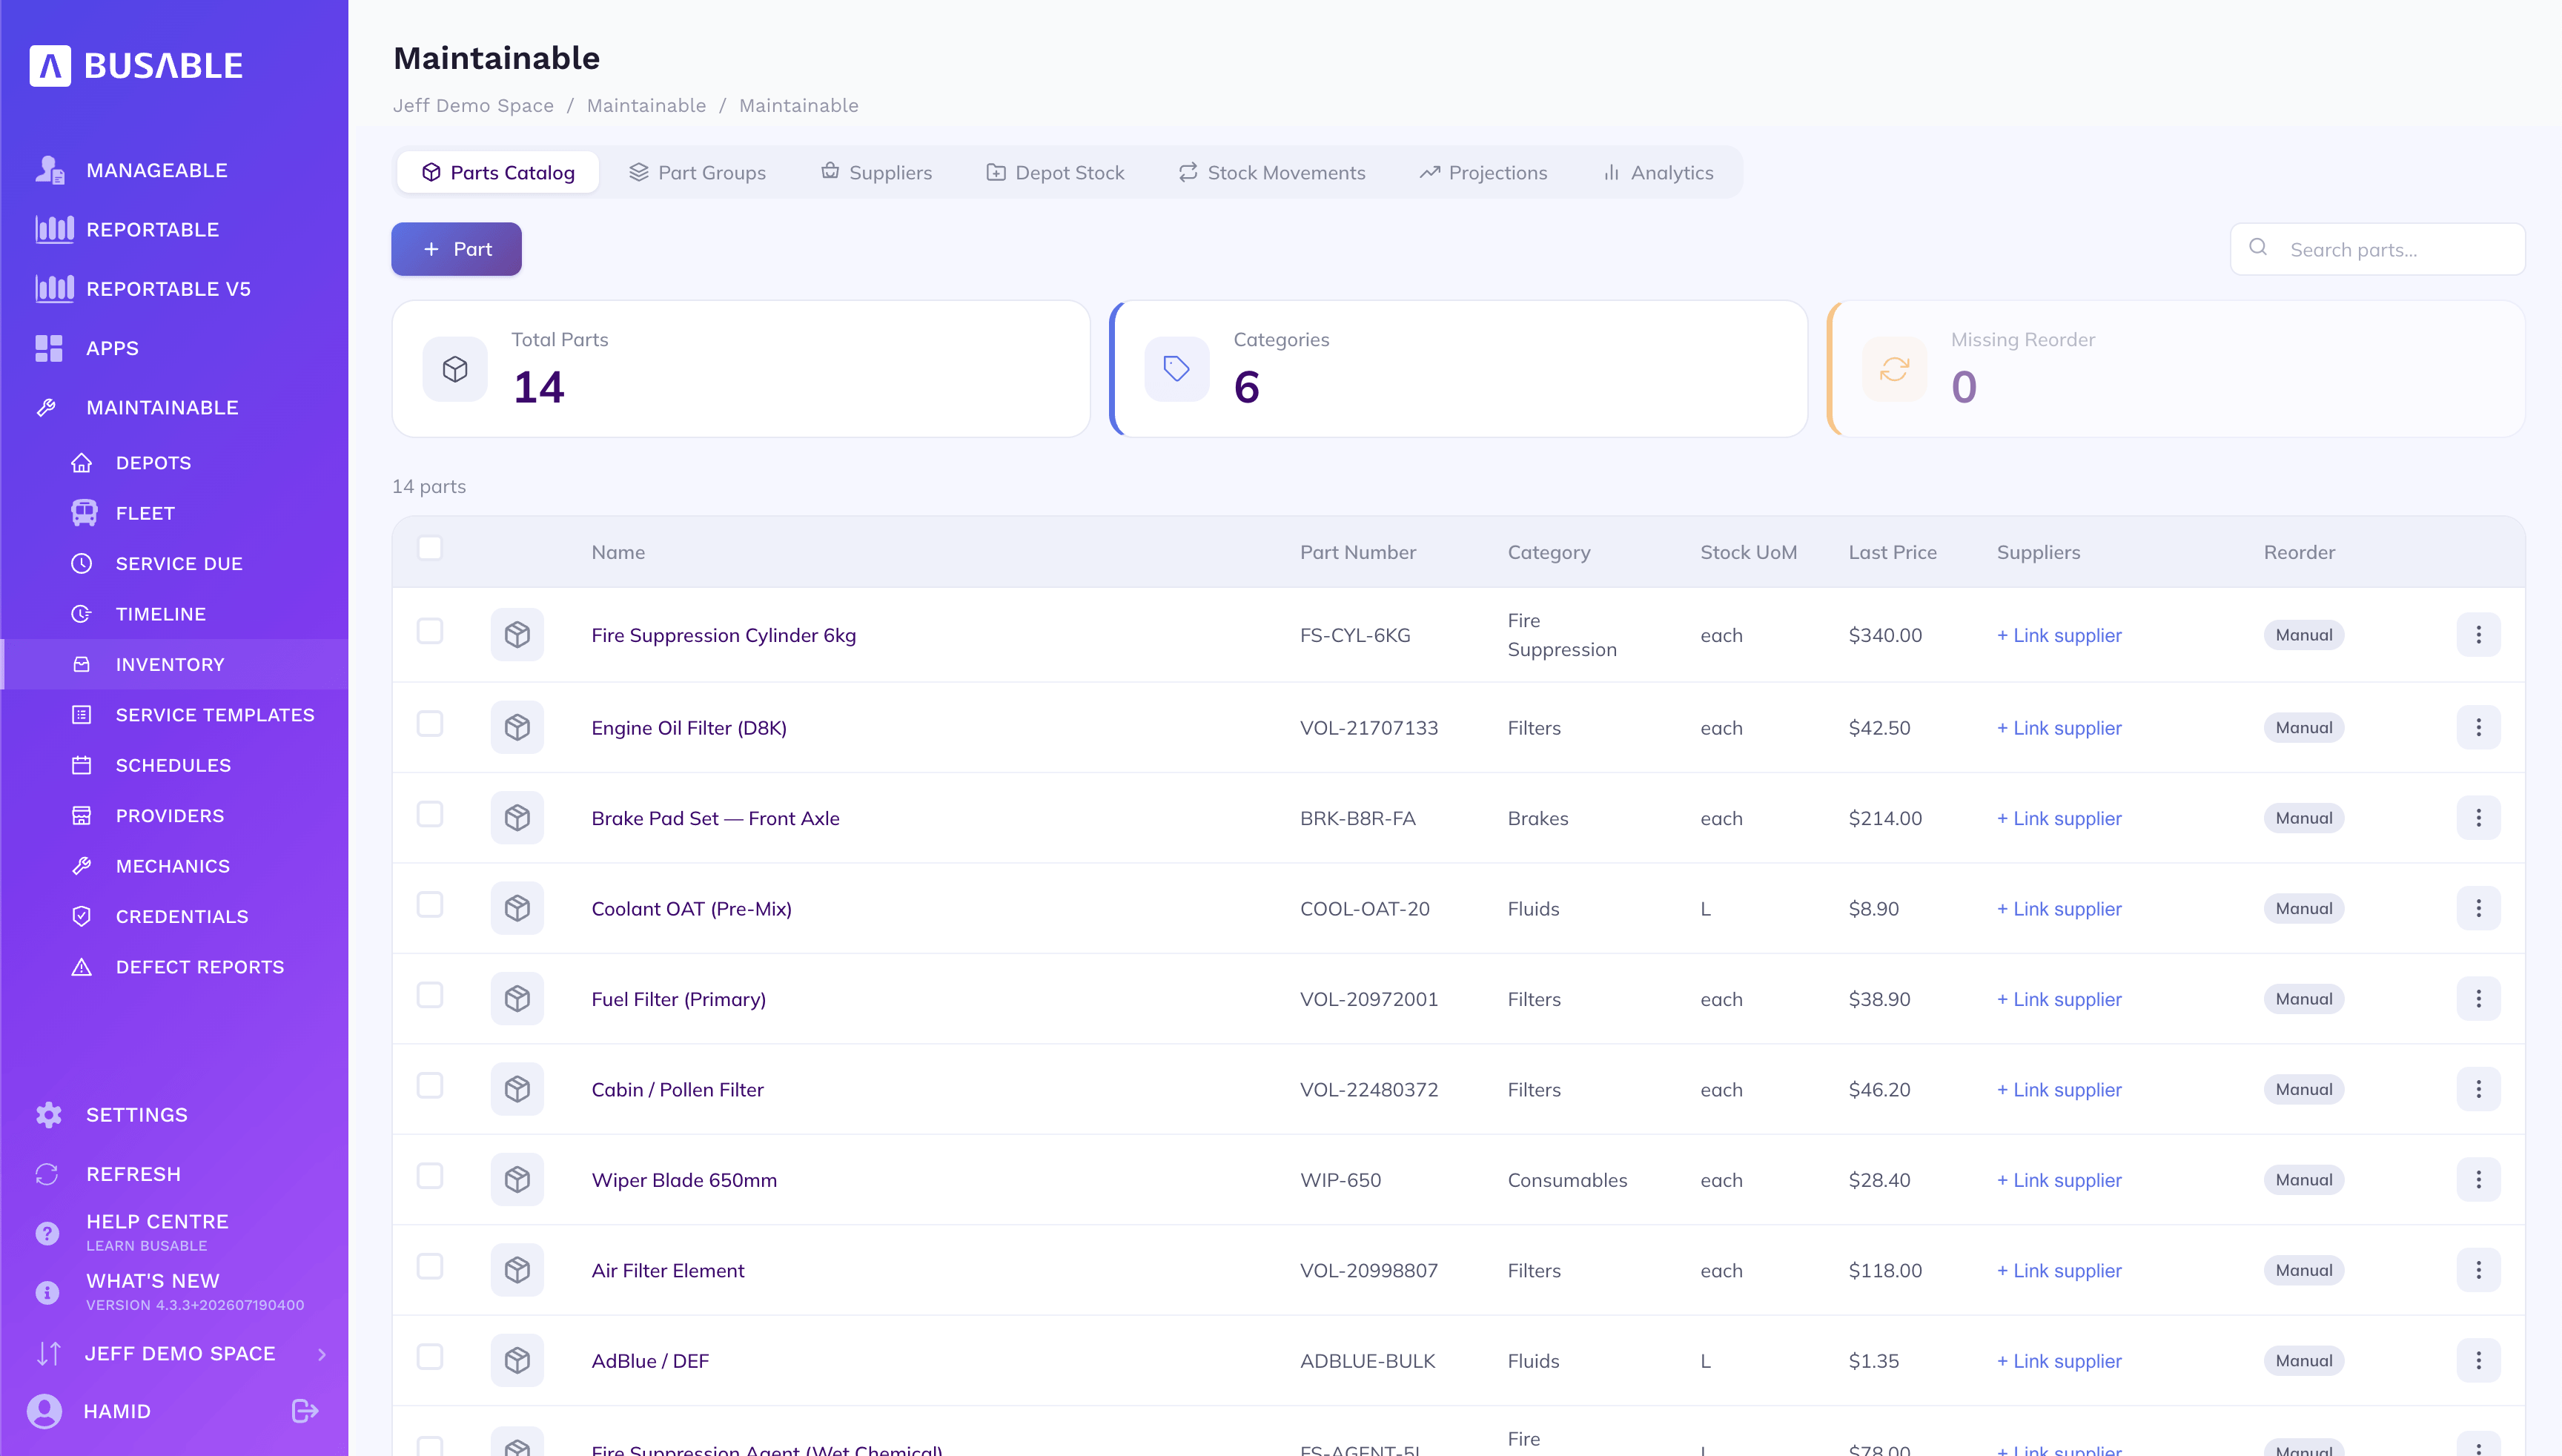The image size is (2562, 1456).
Task: Click the Refresh icon in sidebar
Action: coord(47,1174)
